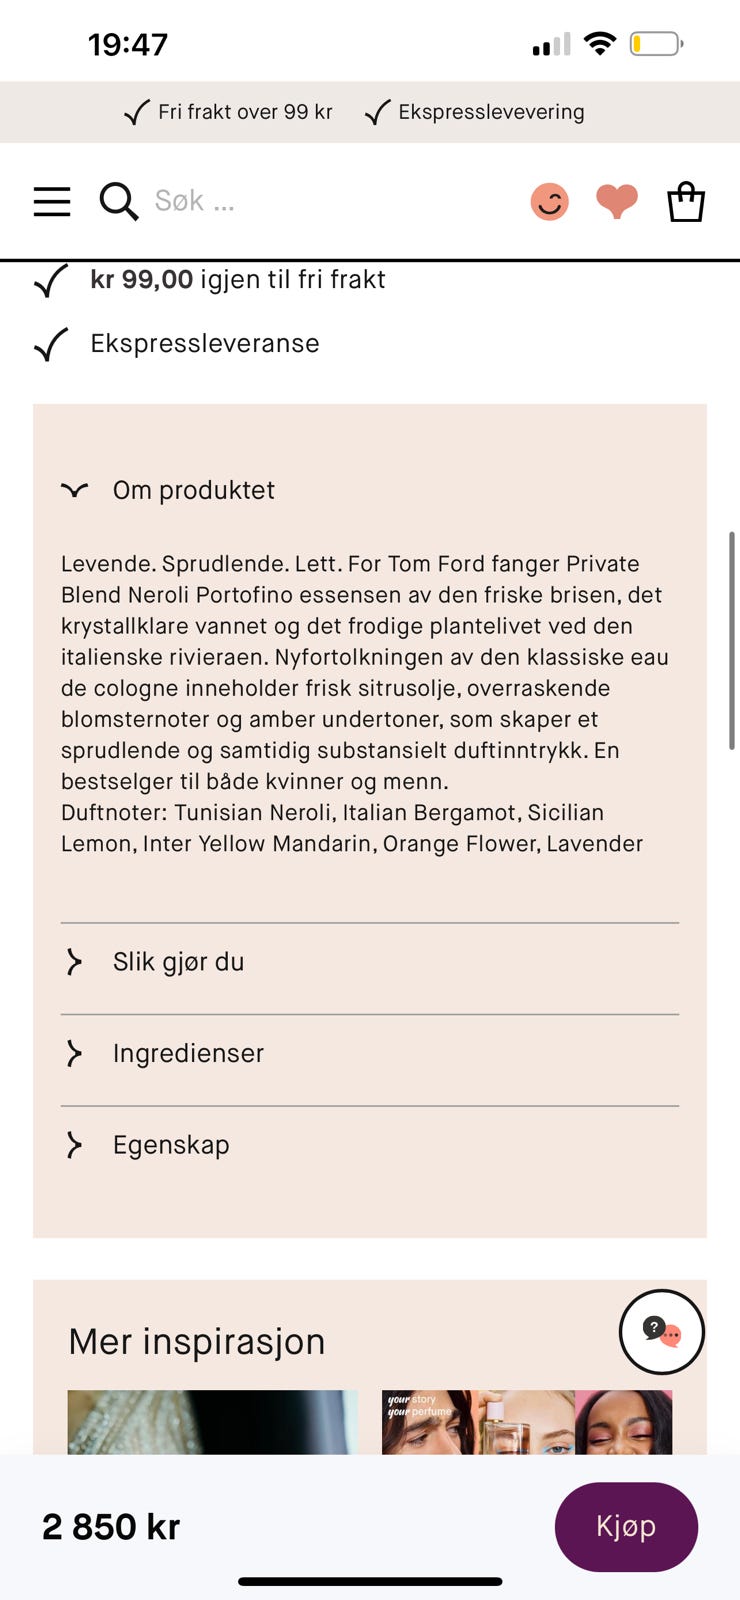Tap the battery indicator icon
740x1600 pixels.
(x=656, y=44)
